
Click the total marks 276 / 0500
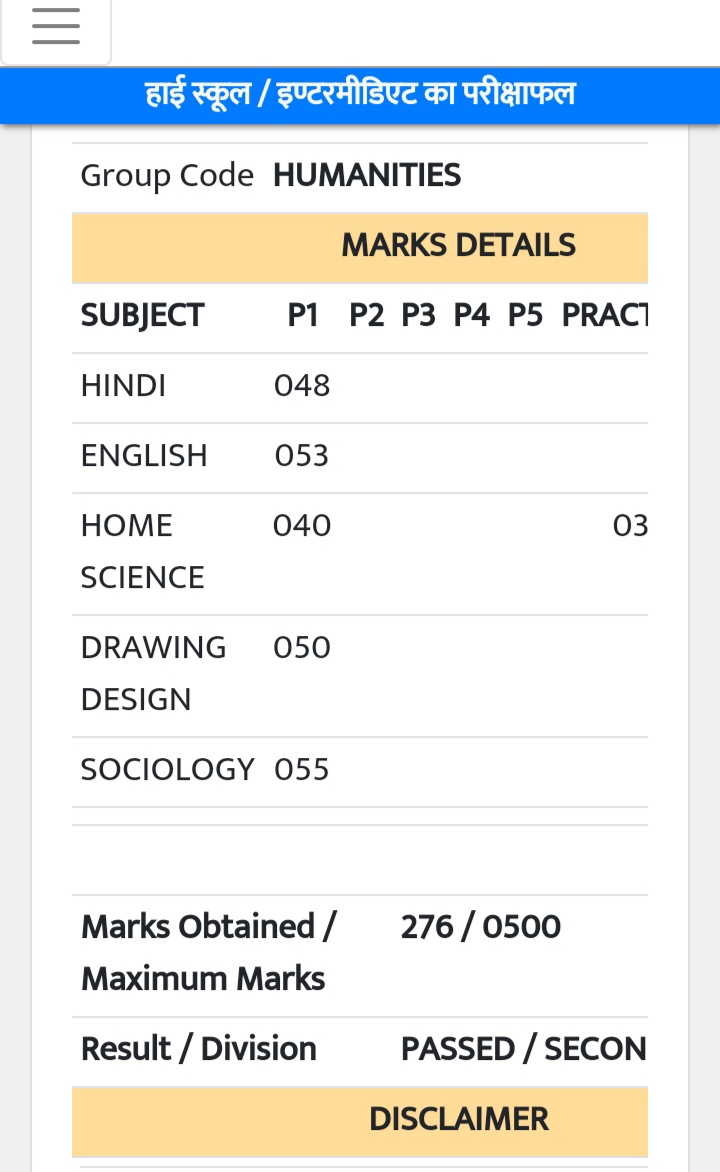pos(481,927)
